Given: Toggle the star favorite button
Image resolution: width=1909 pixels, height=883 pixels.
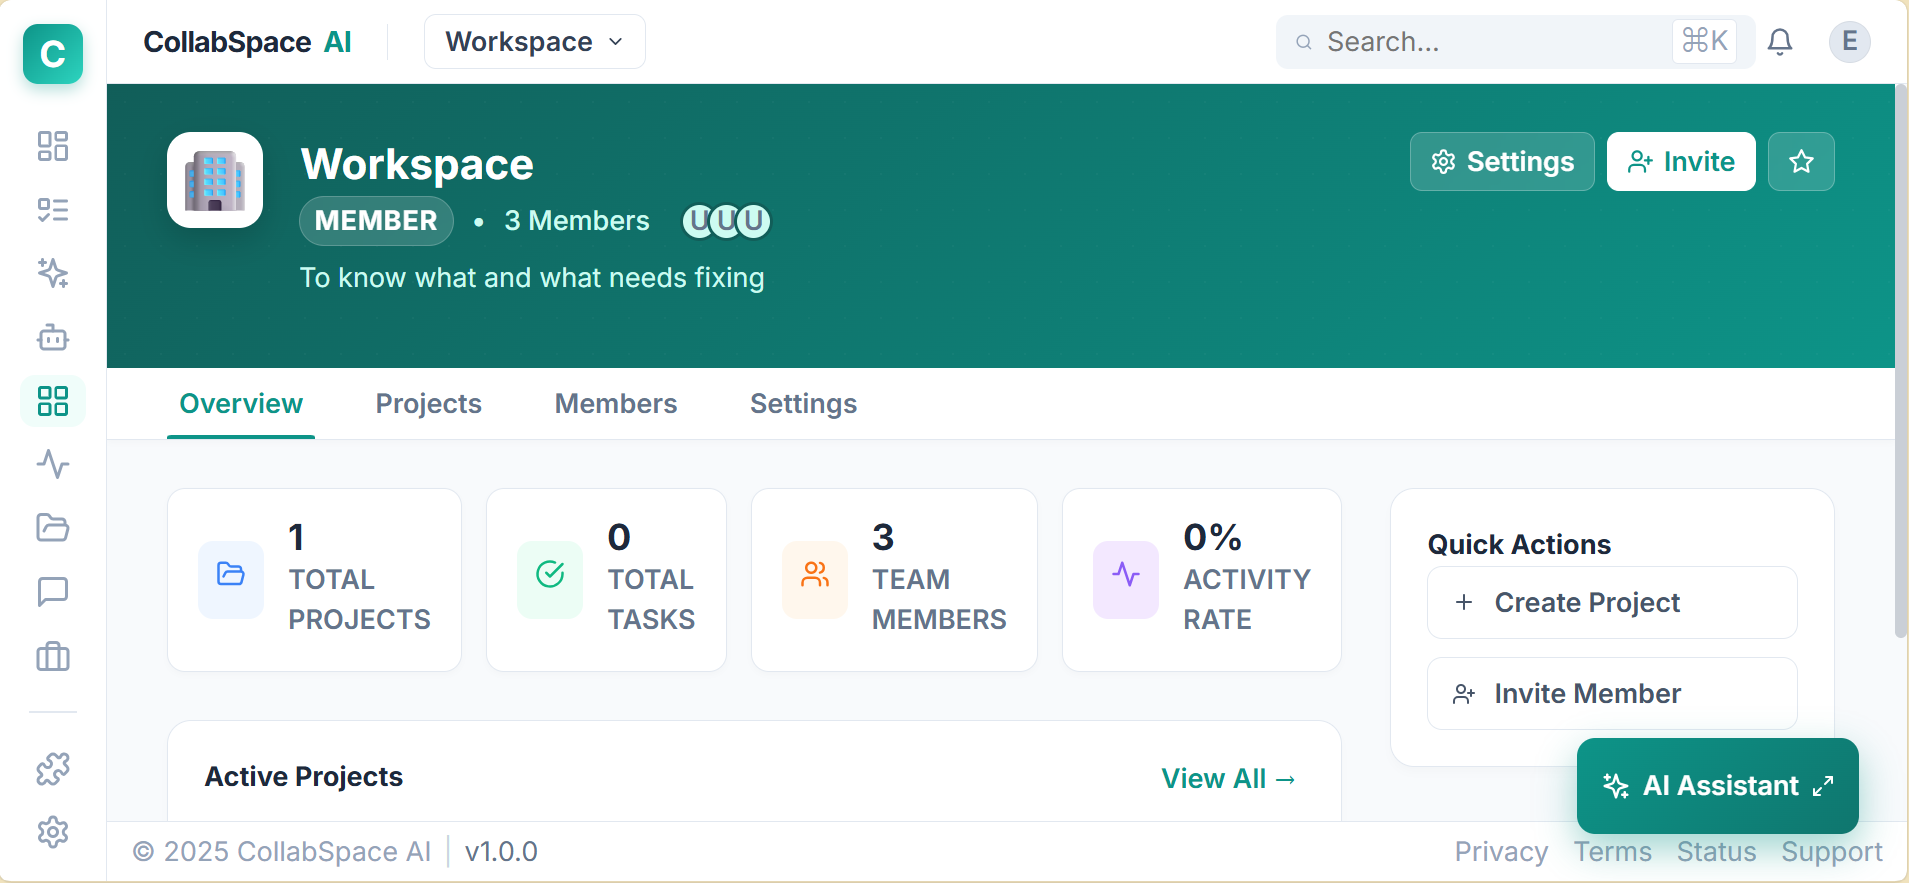Looking at the screenshot, I should coord(1801,162).
